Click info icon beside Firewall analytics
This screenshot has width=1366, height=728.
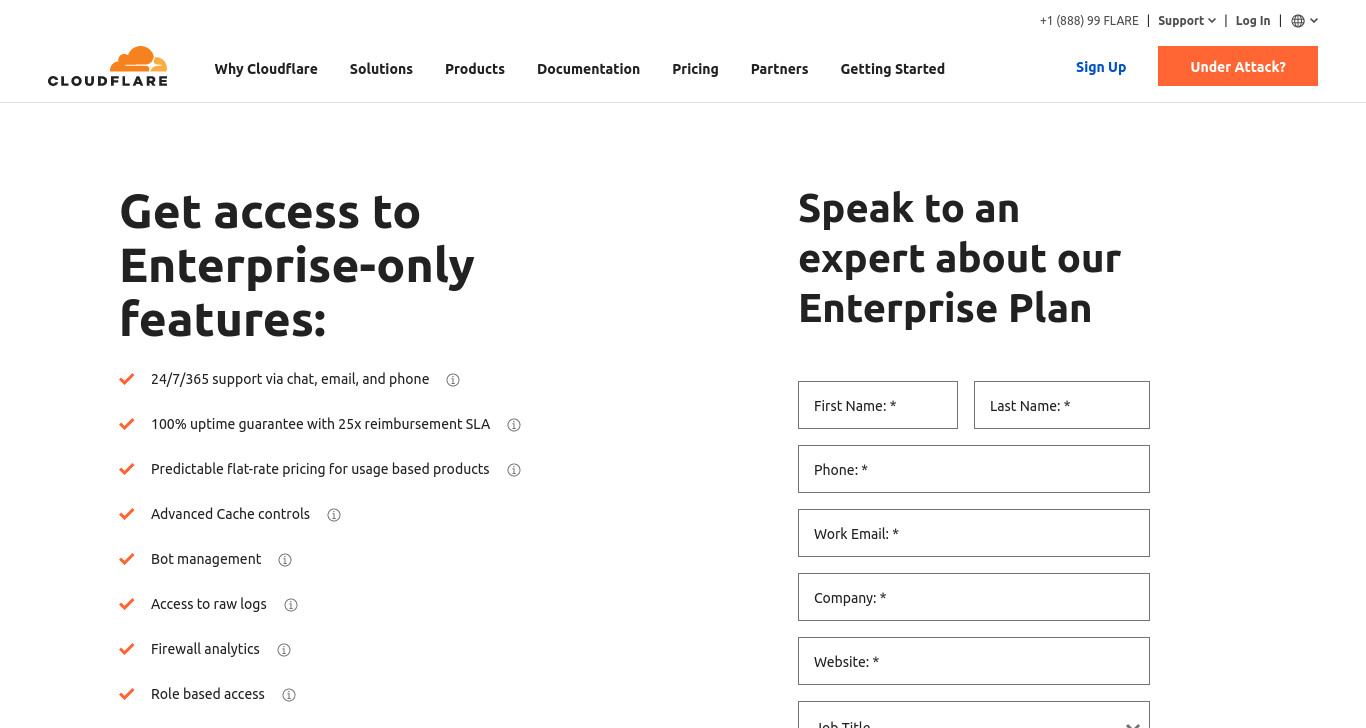point(284,650)
